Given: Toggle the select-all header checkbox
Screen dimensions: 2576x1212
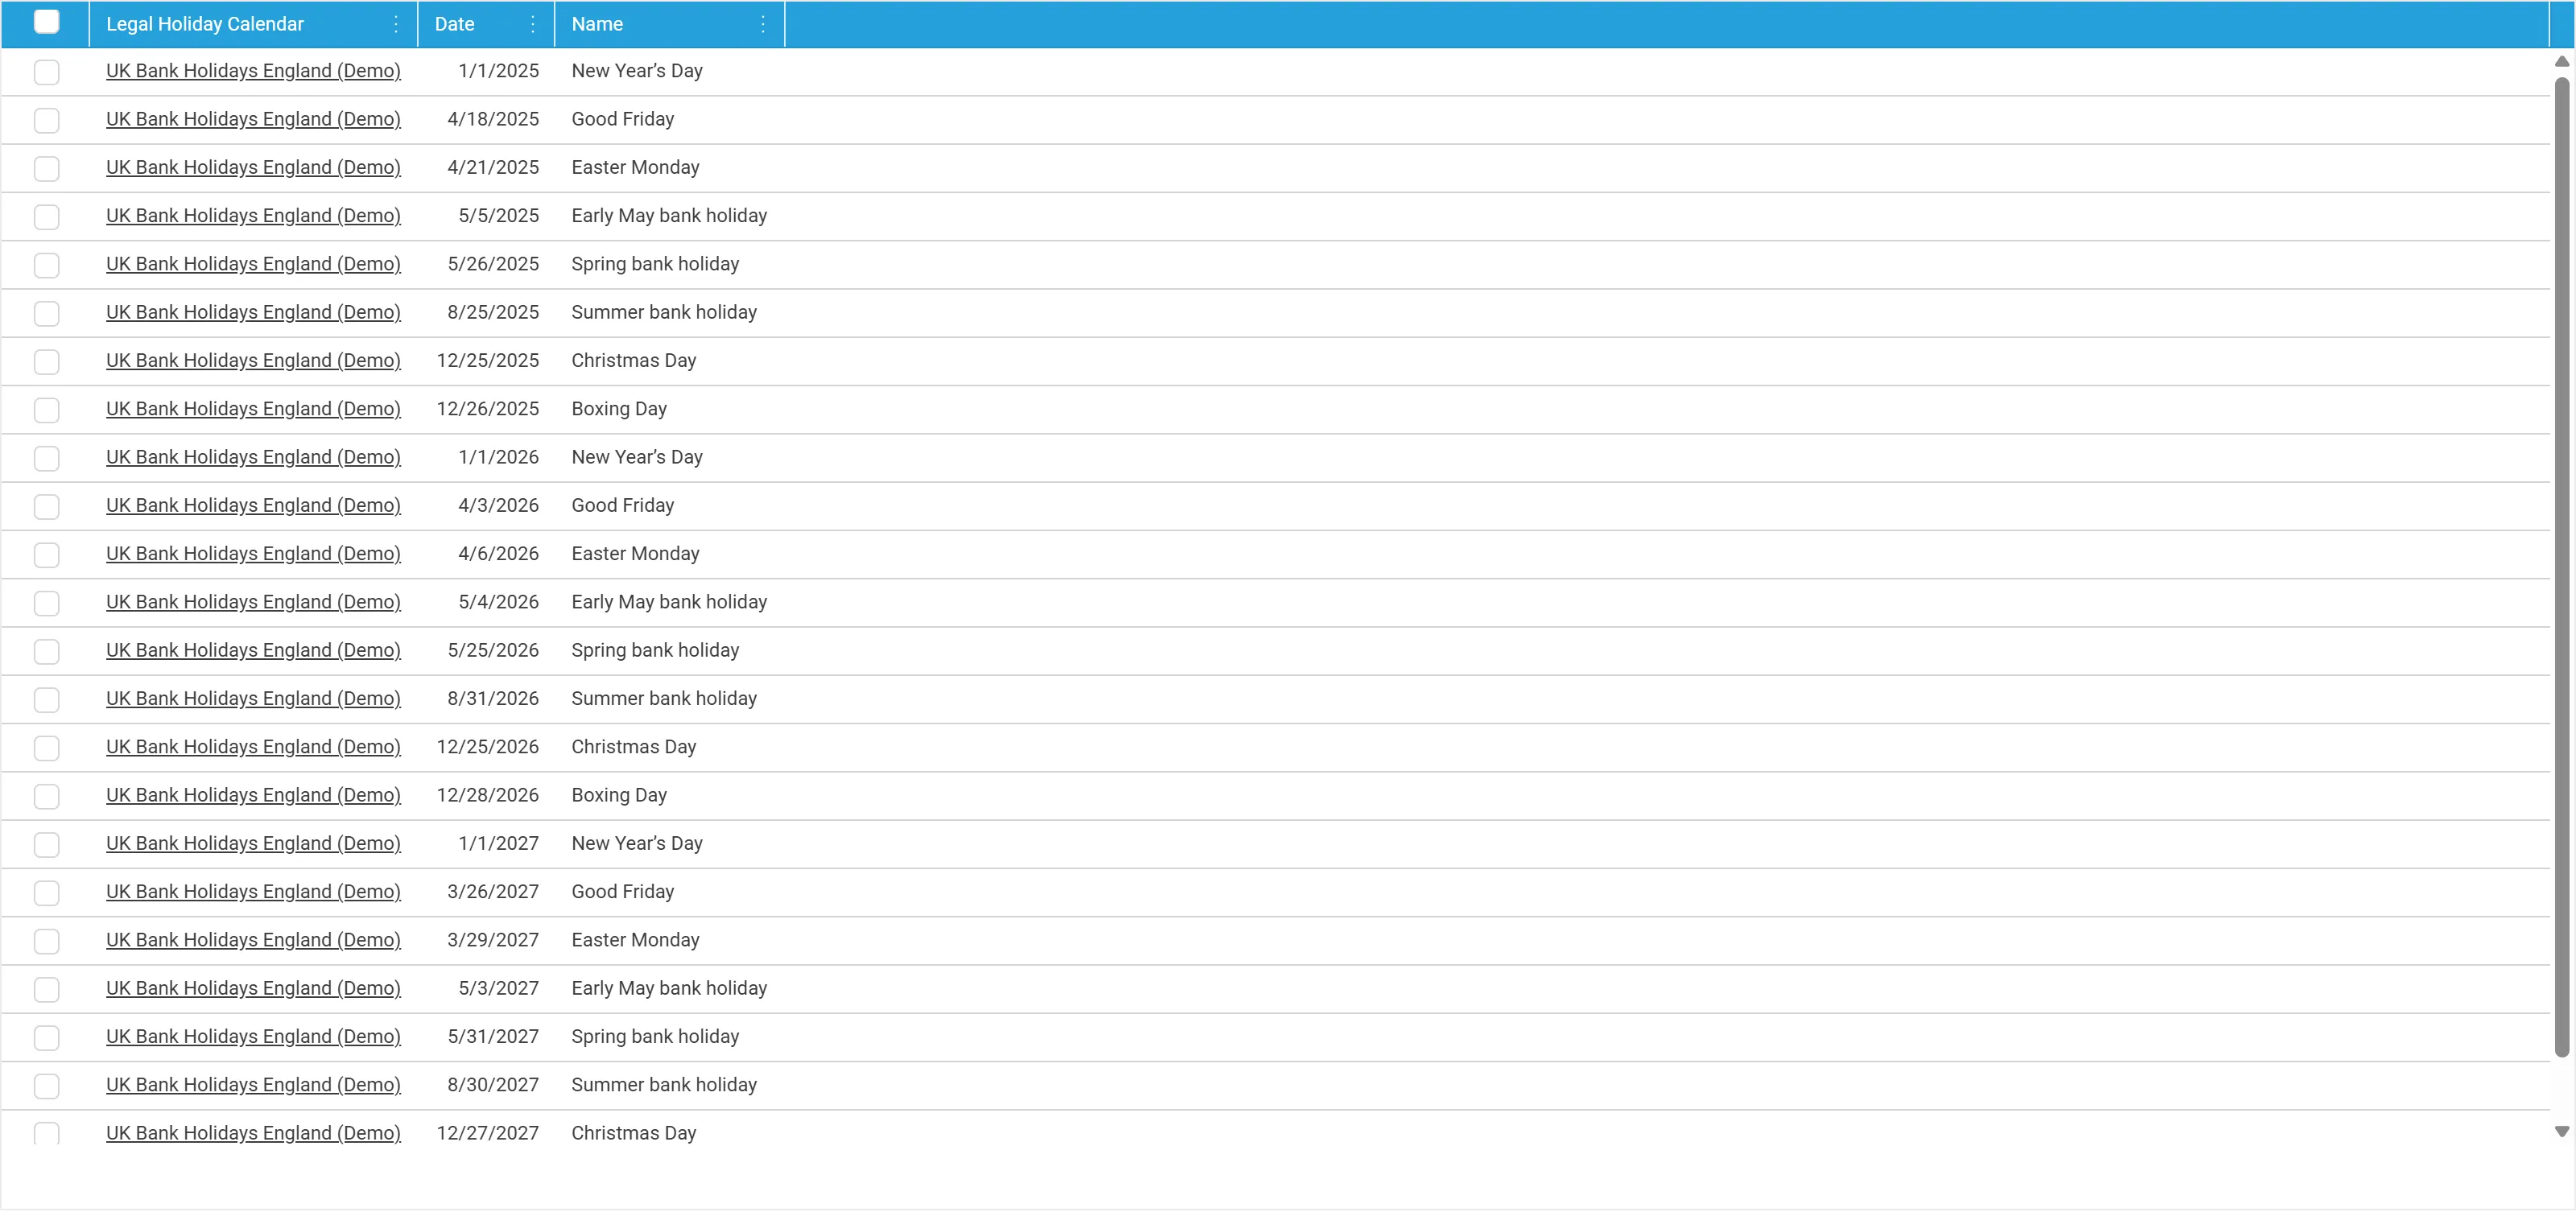Looking at the screenshot, I should click(47, 22).
